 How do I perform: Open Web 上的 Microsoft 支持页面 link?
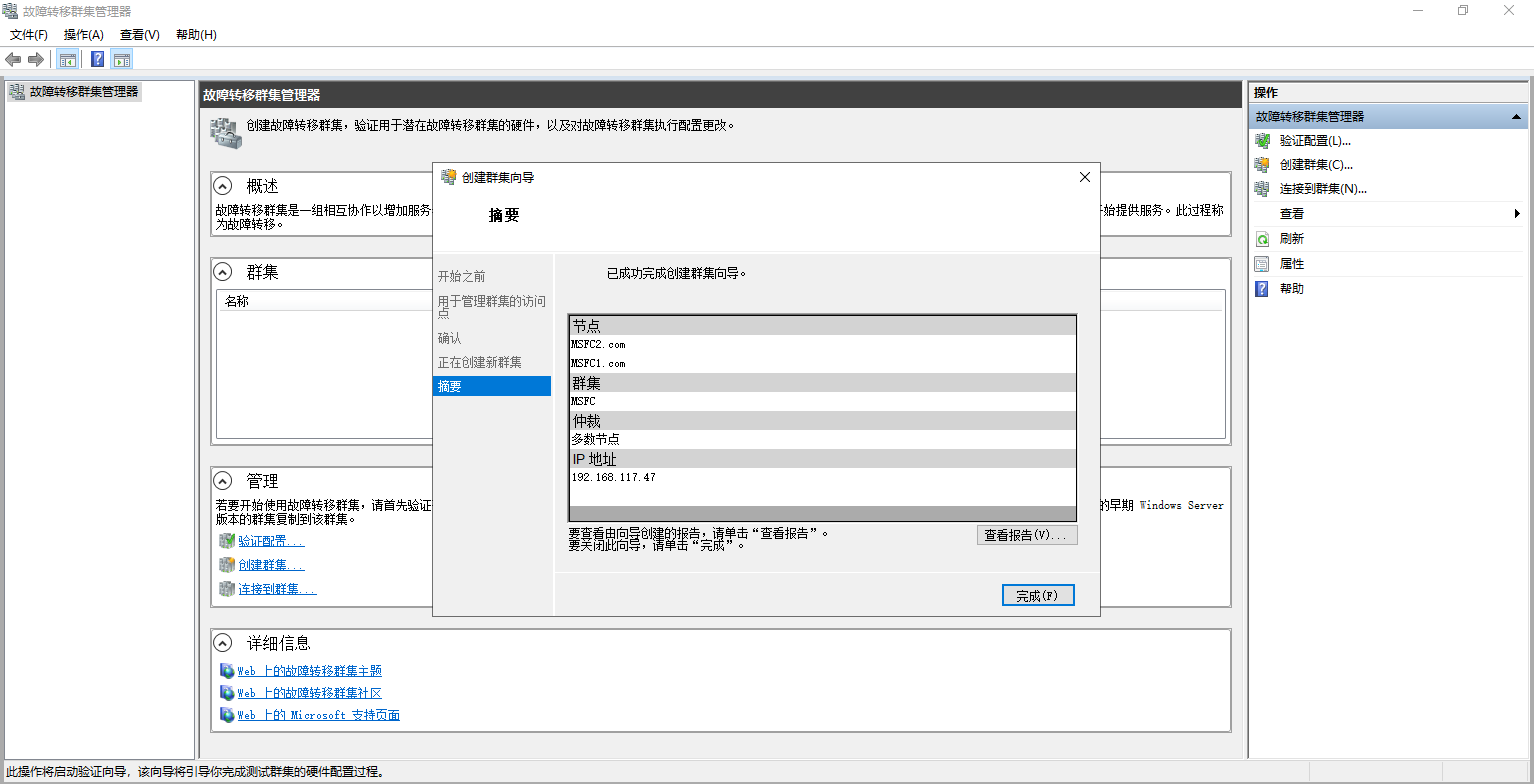click(x=318, y=715)
